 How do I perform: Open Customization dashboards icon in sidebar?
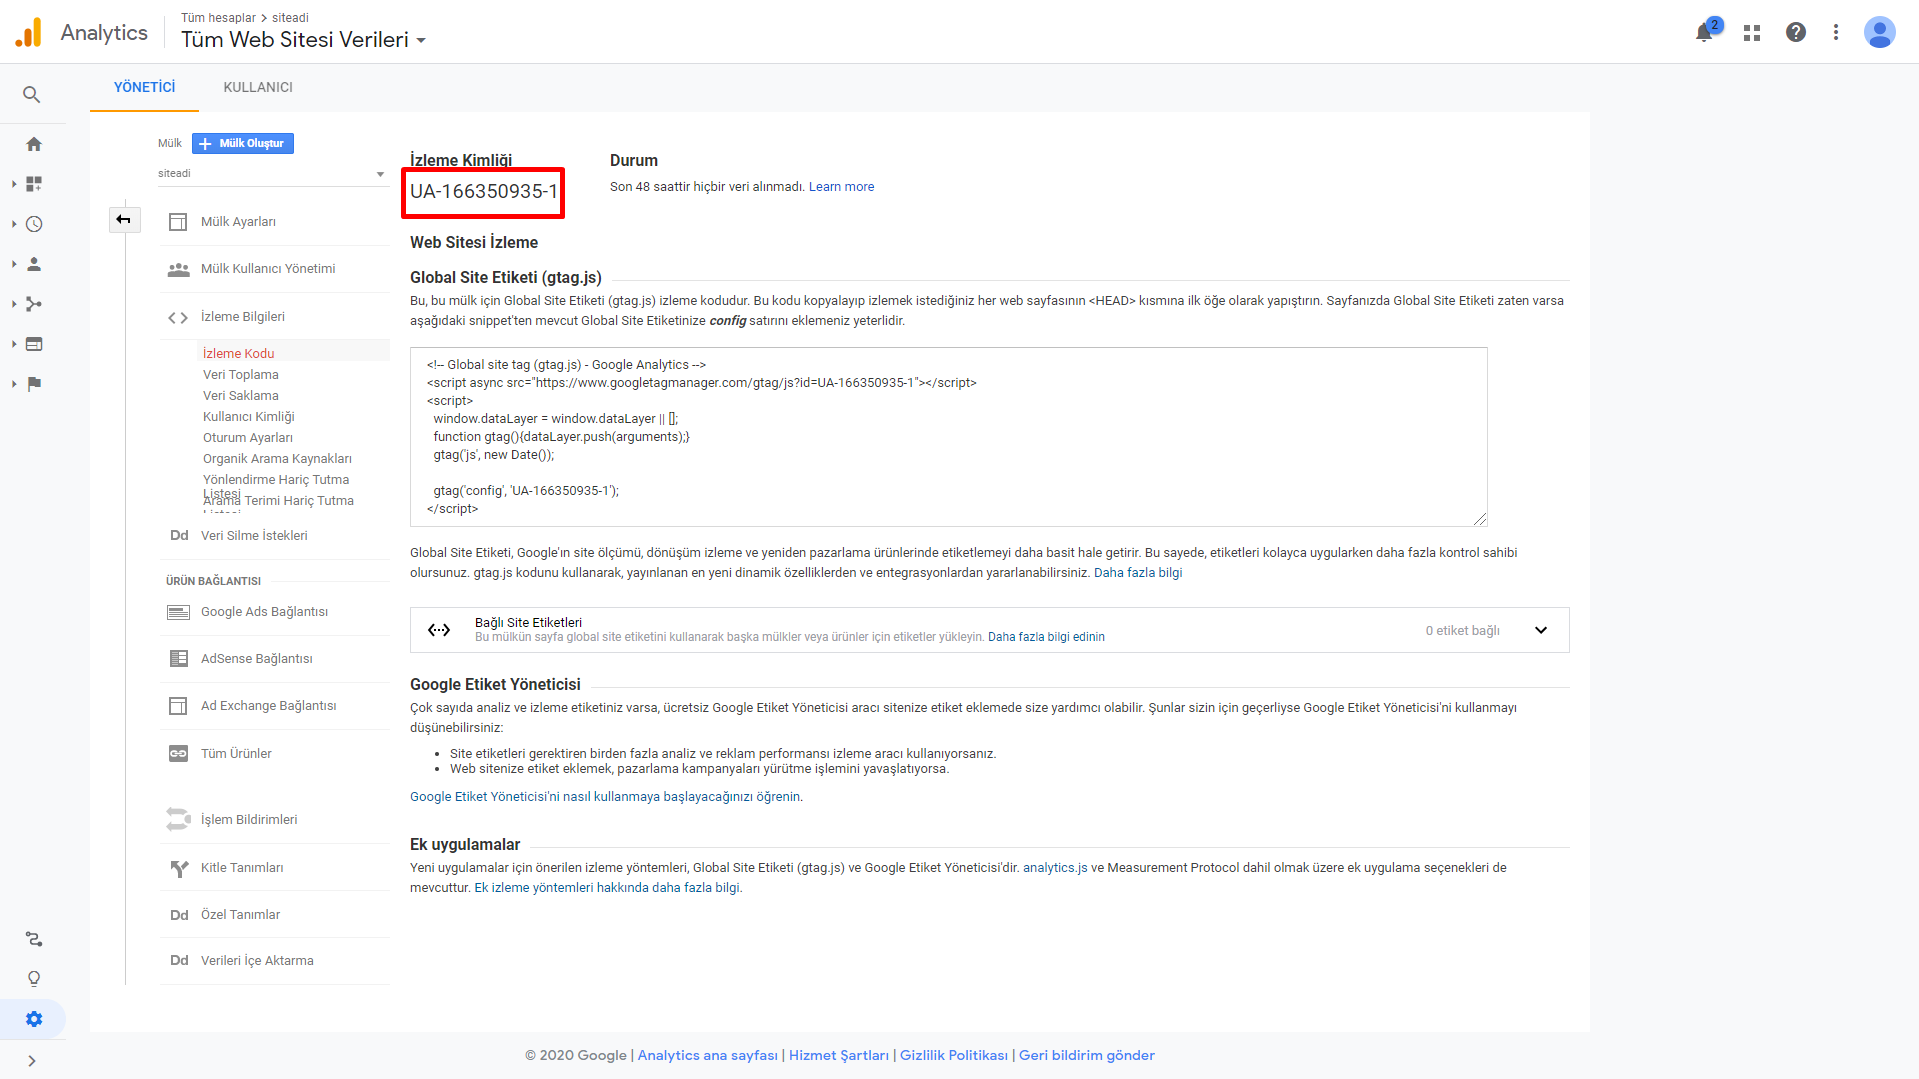pyautogui.click(x=34, y=184)
